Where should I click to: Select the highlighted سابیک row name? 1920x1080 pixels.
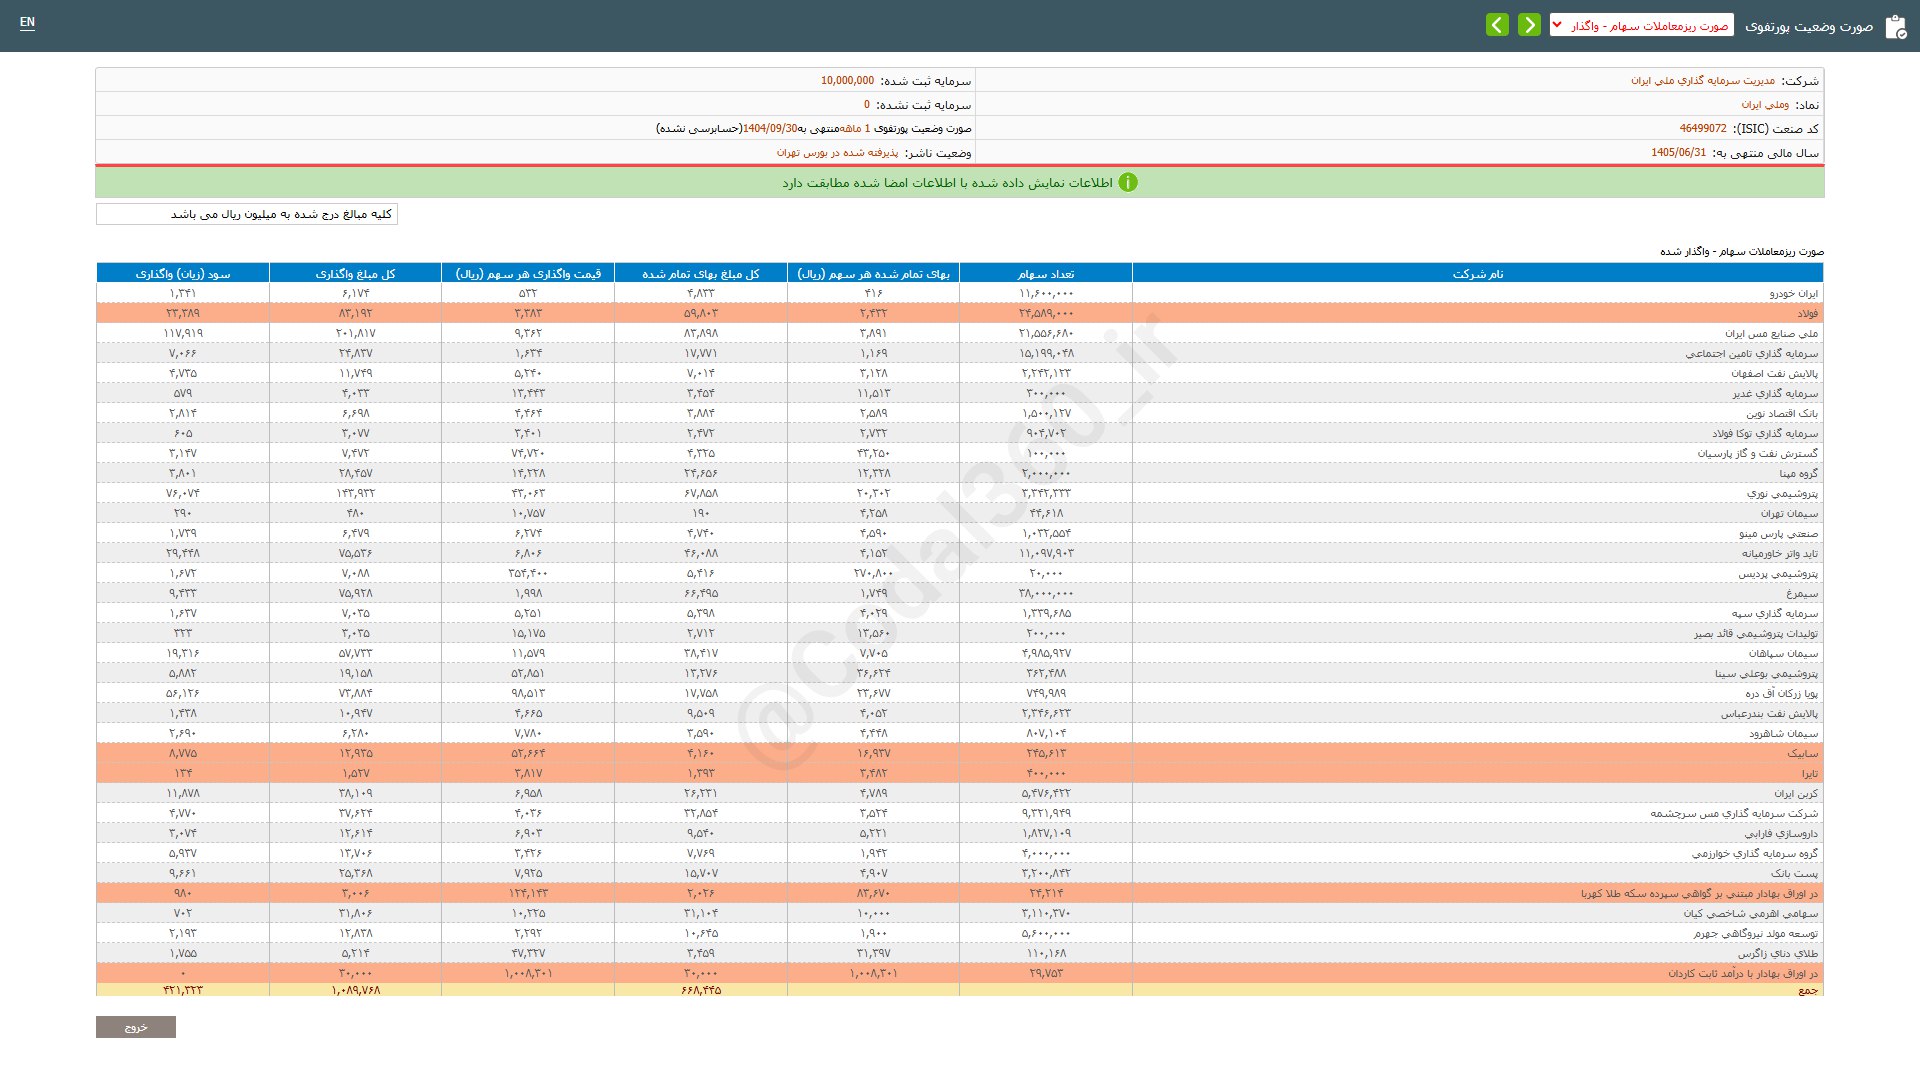[x=1803, y=753]
